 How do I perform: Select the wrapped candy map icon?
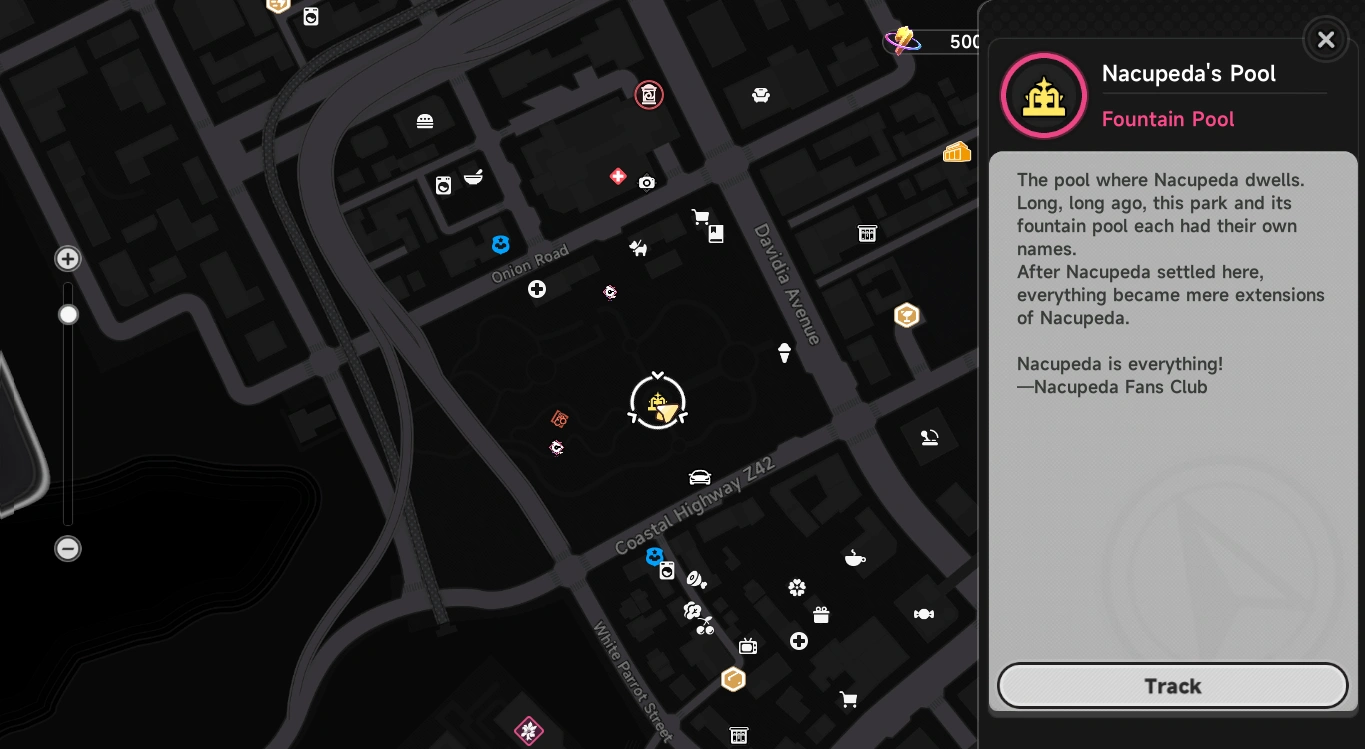(924, 613)
